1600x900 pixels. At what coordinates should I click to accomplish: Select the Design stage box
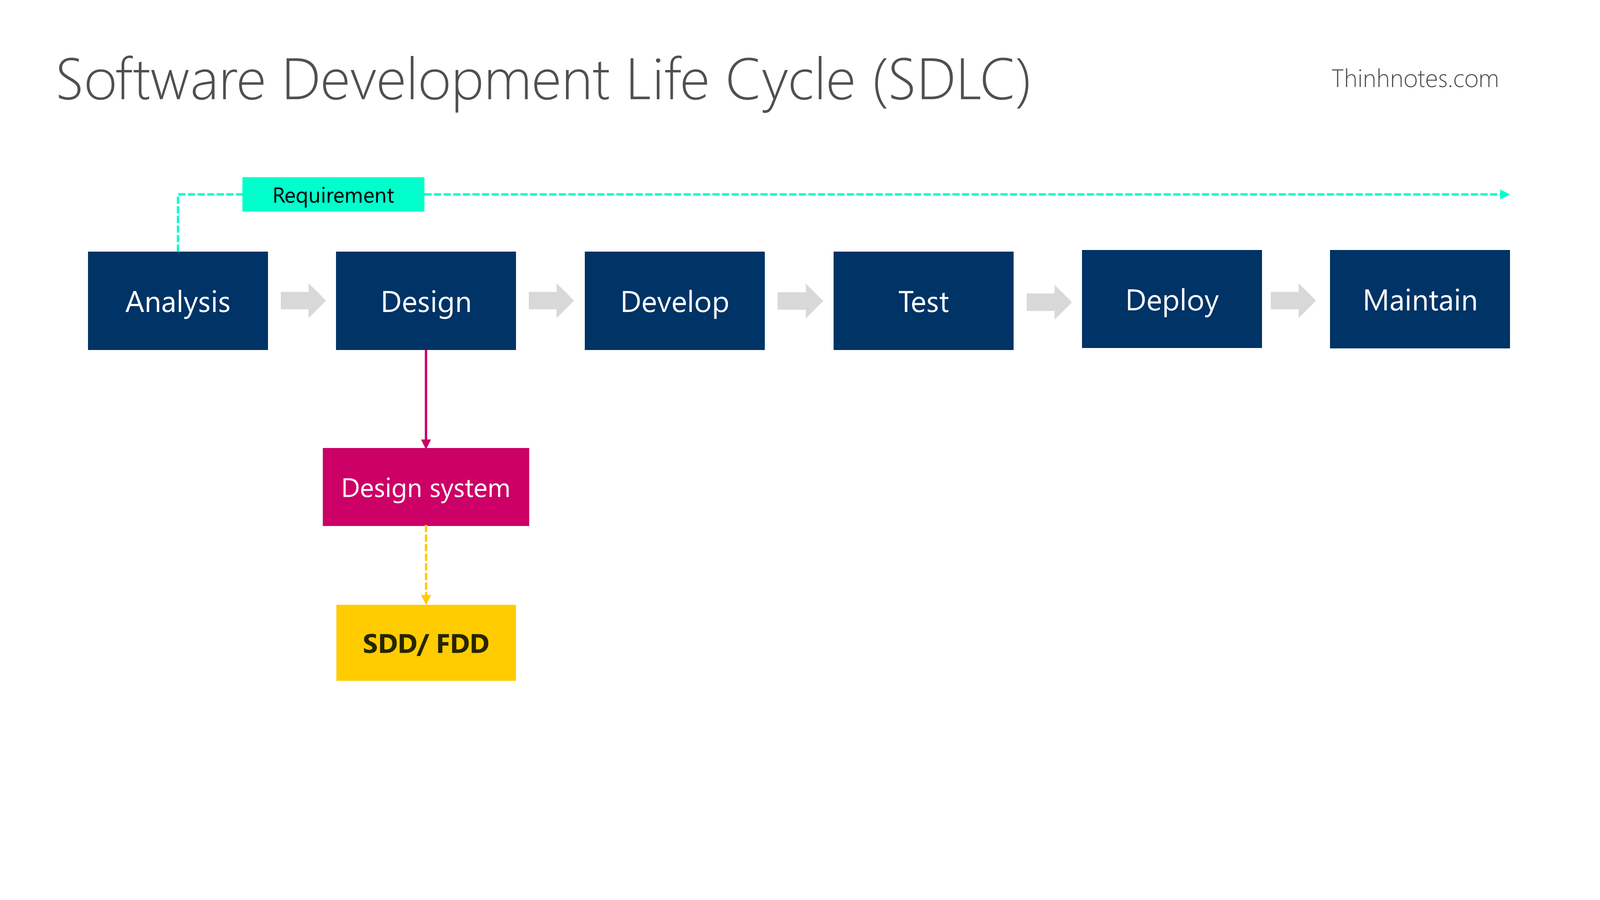[x=426, y=301]
